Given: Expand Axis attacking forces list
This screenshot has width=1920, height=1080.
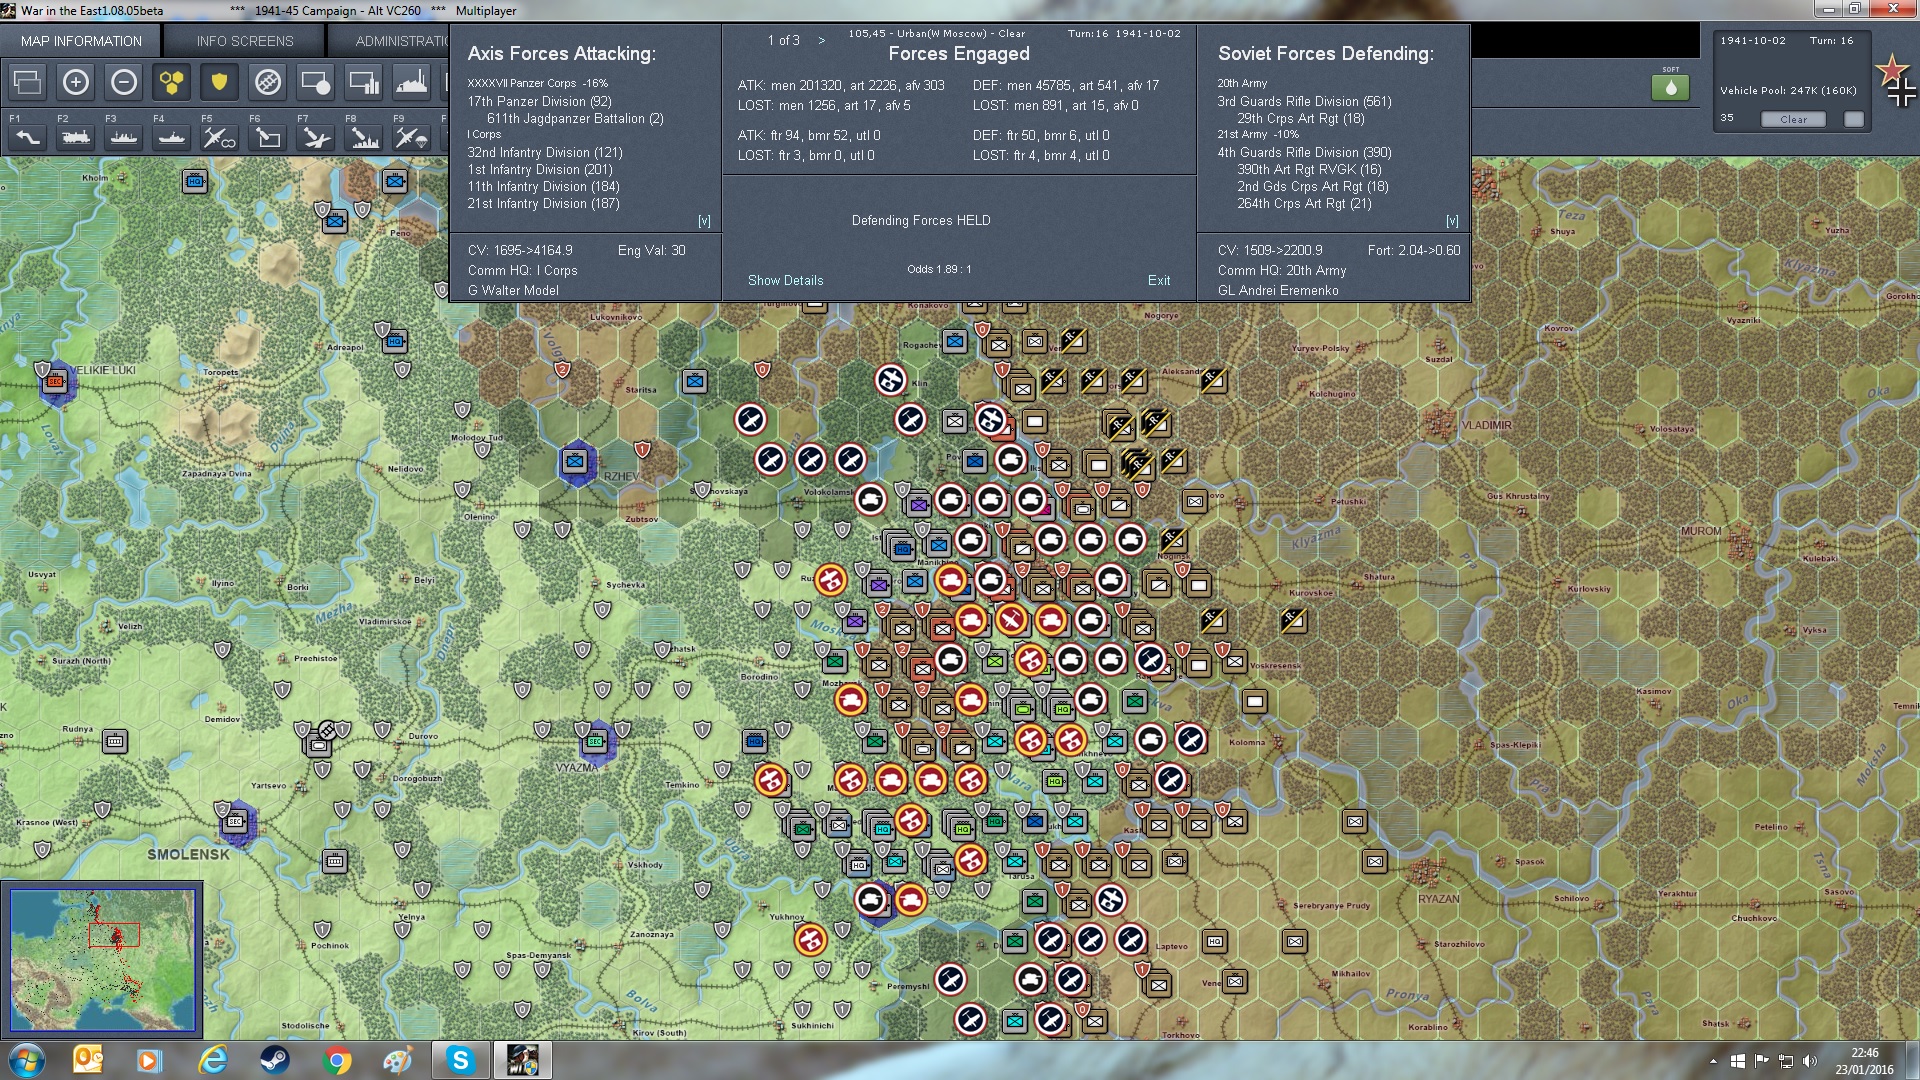Looking at the screenshot, I should pos(704,221).
